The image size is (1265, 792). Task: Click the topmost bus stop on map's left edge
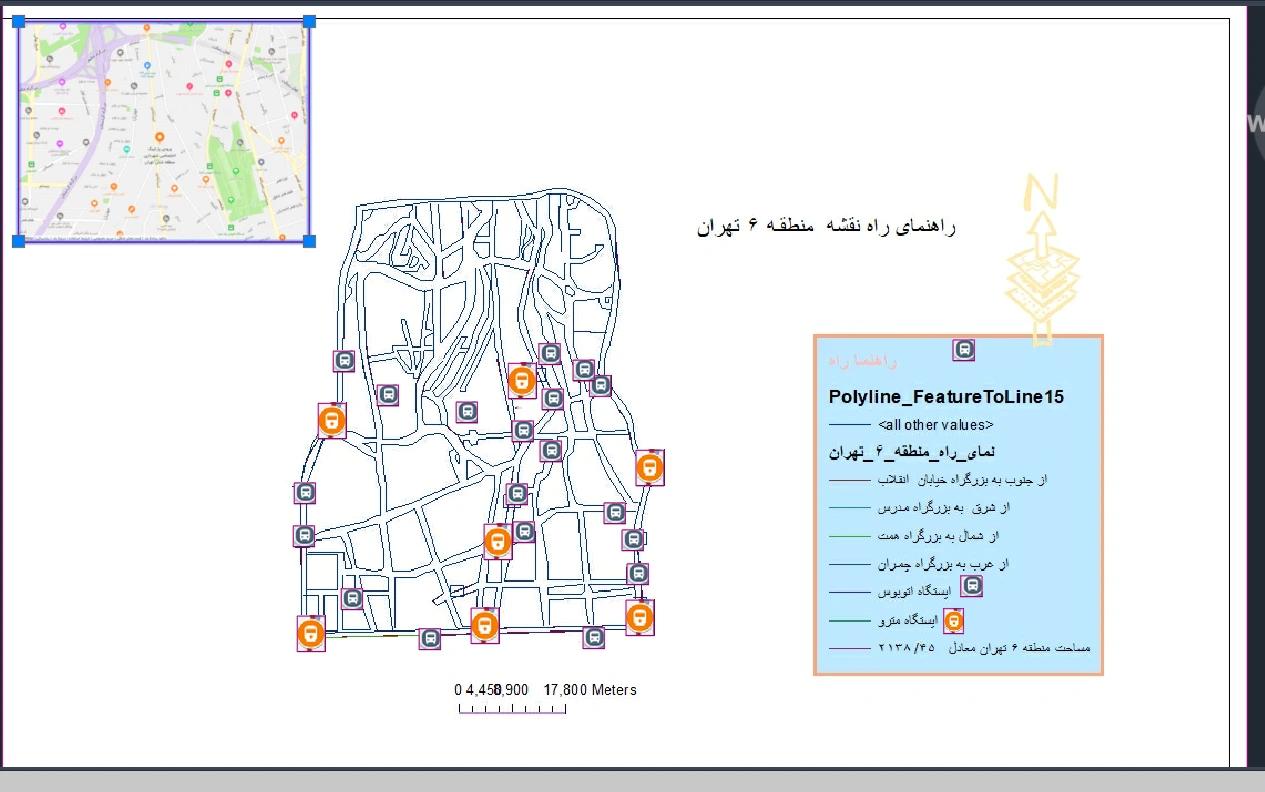point(344,361)
